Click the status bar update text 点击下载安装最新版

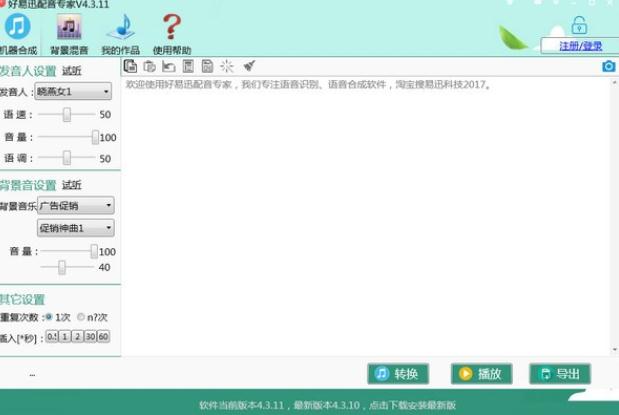click(412, 405)
